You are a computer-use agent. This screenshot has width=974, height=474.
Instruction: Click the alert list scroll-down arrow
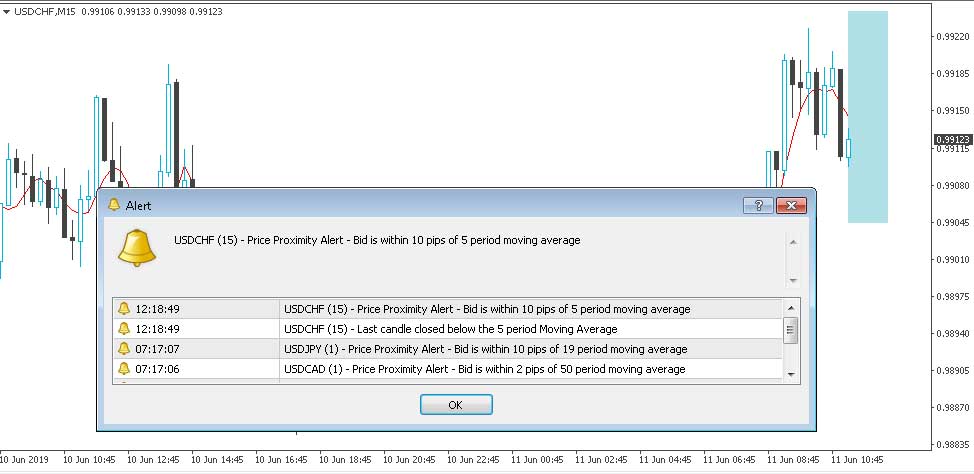[790, 373]
